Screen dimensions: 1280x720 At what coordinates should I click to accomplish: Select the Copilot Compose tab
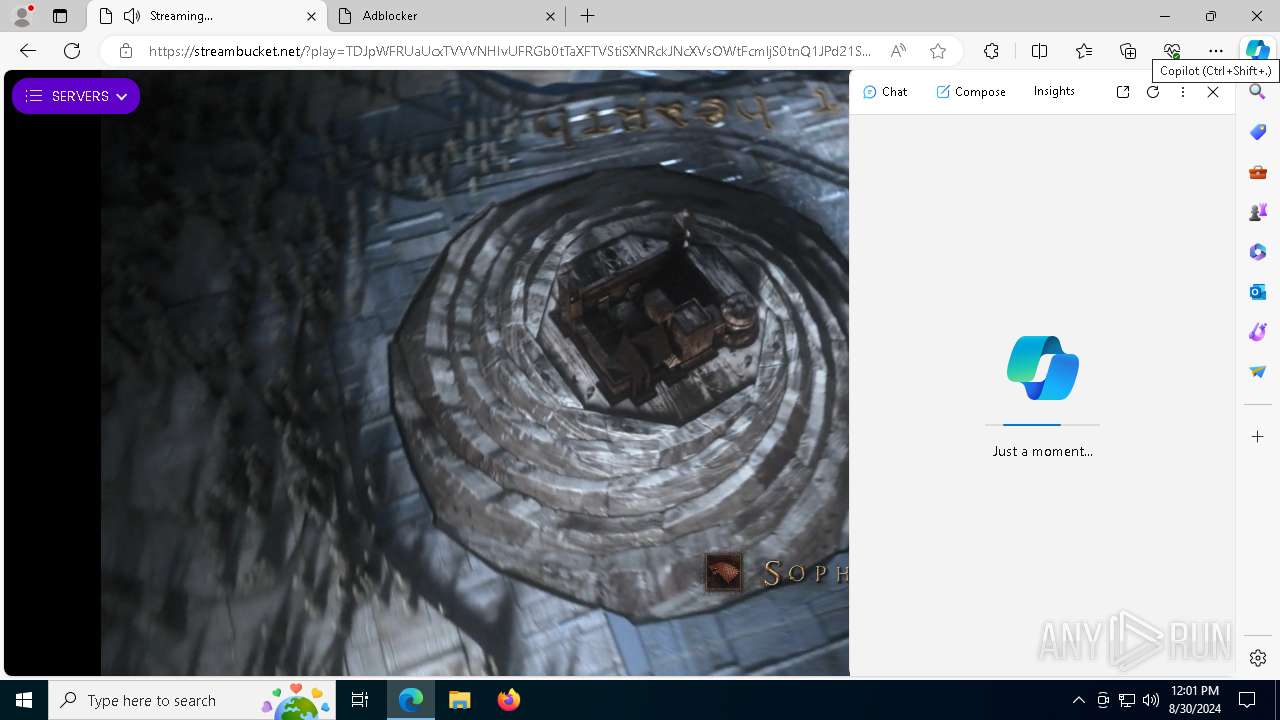(x=971, y=91)
